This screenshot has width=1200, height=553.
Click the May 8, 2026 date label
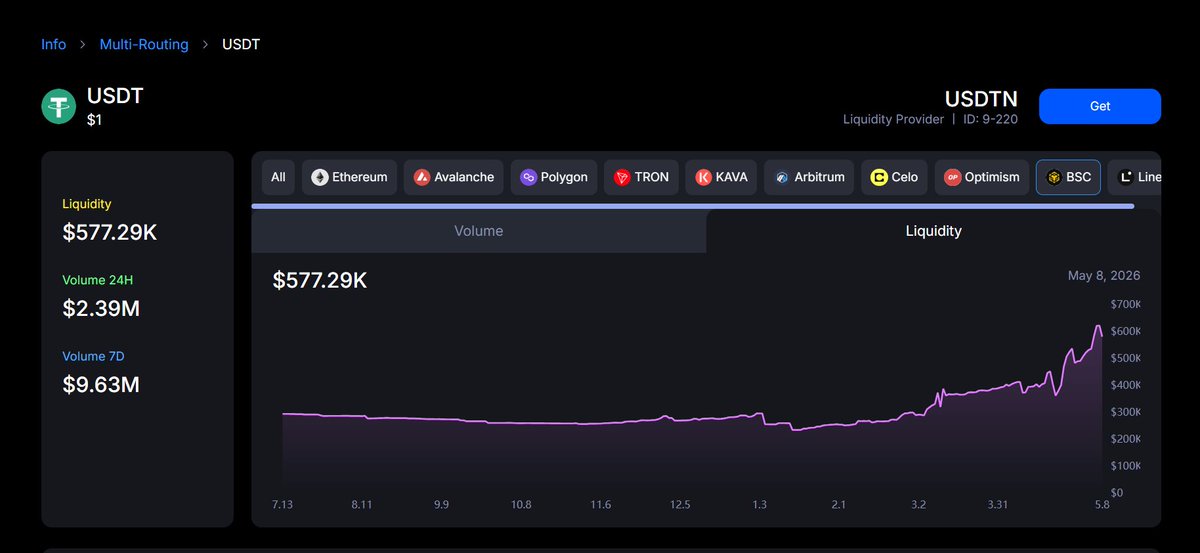click(1104, 276)
